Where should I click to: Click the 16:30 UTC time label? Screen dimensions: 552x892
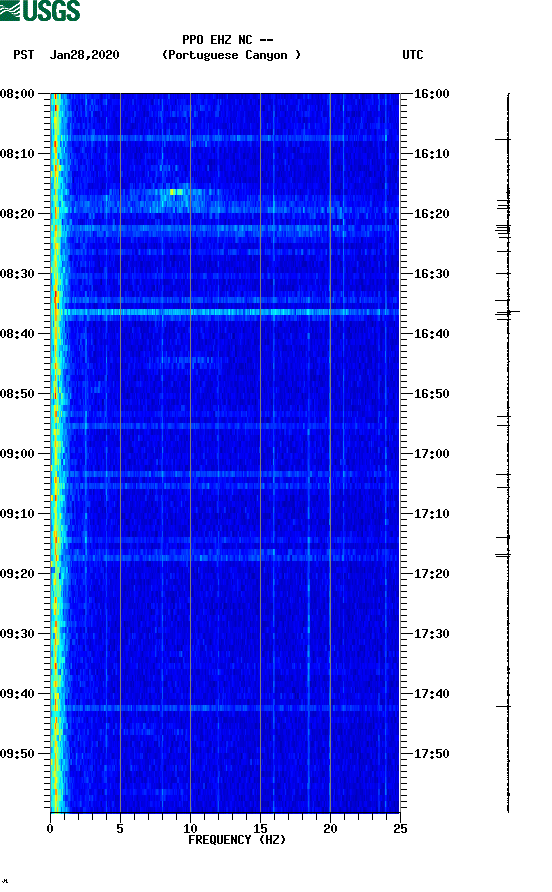pyautogui.click(x=431, y=274)
